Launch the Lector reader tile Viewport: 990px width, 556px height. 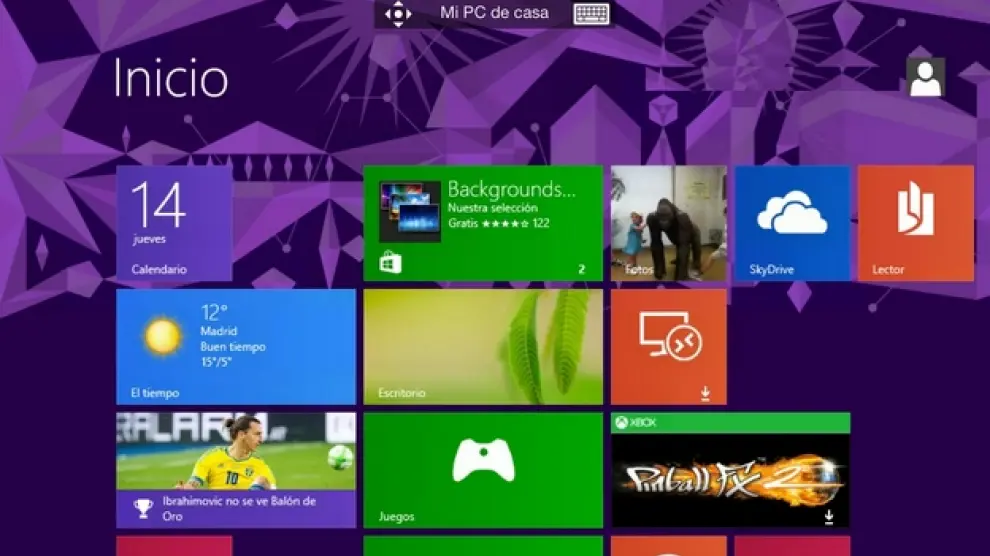click(x=915, y=223)
